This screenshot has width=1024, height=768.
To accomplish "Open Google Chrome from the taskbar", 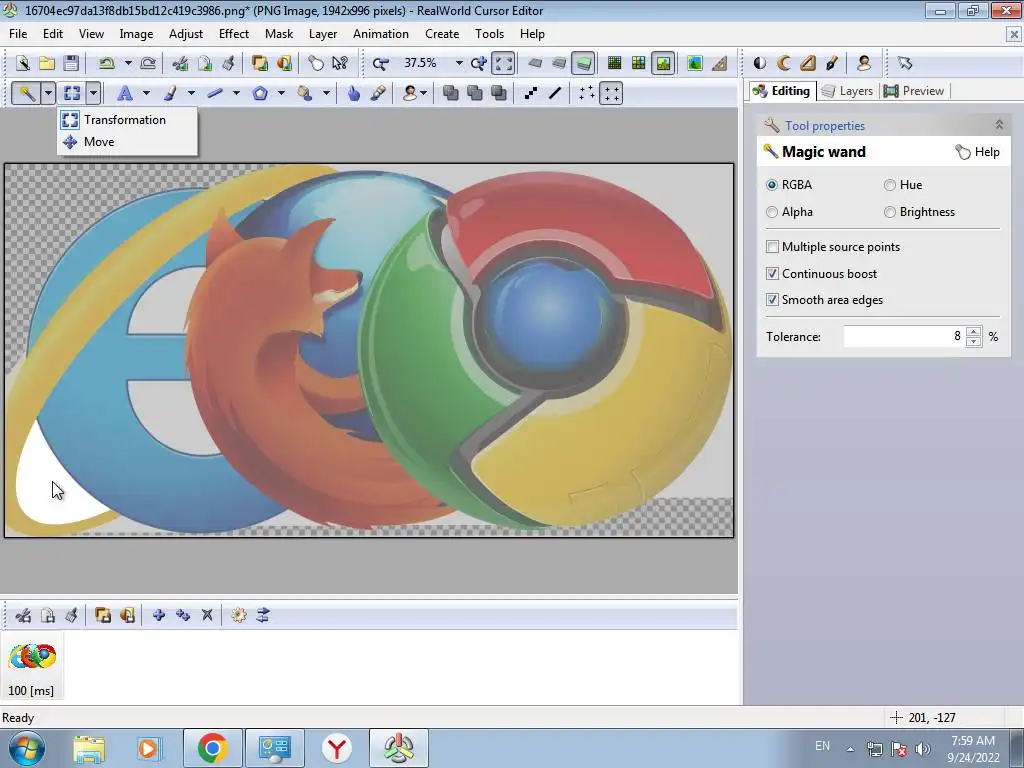I will (213, 748).
